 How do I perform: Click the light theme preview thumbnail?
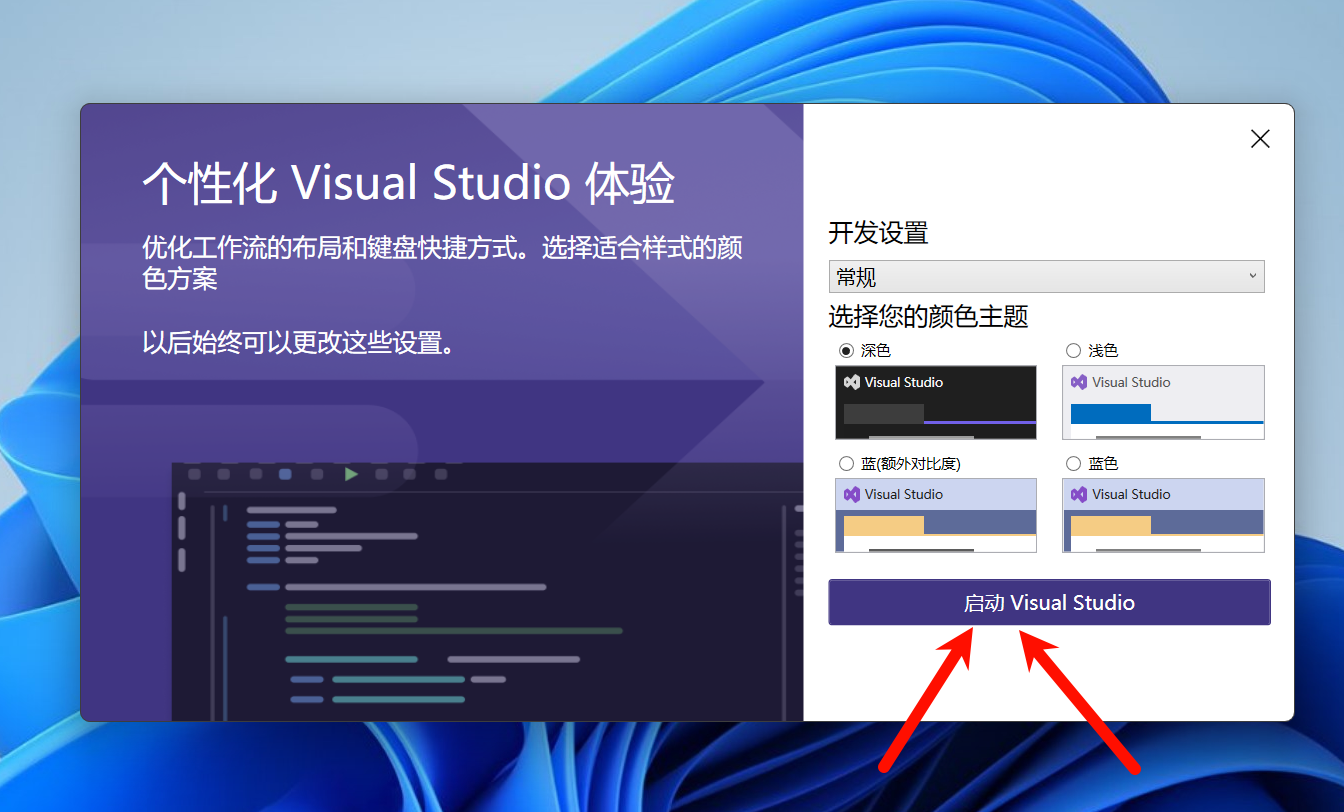(x=1163, y=402)
